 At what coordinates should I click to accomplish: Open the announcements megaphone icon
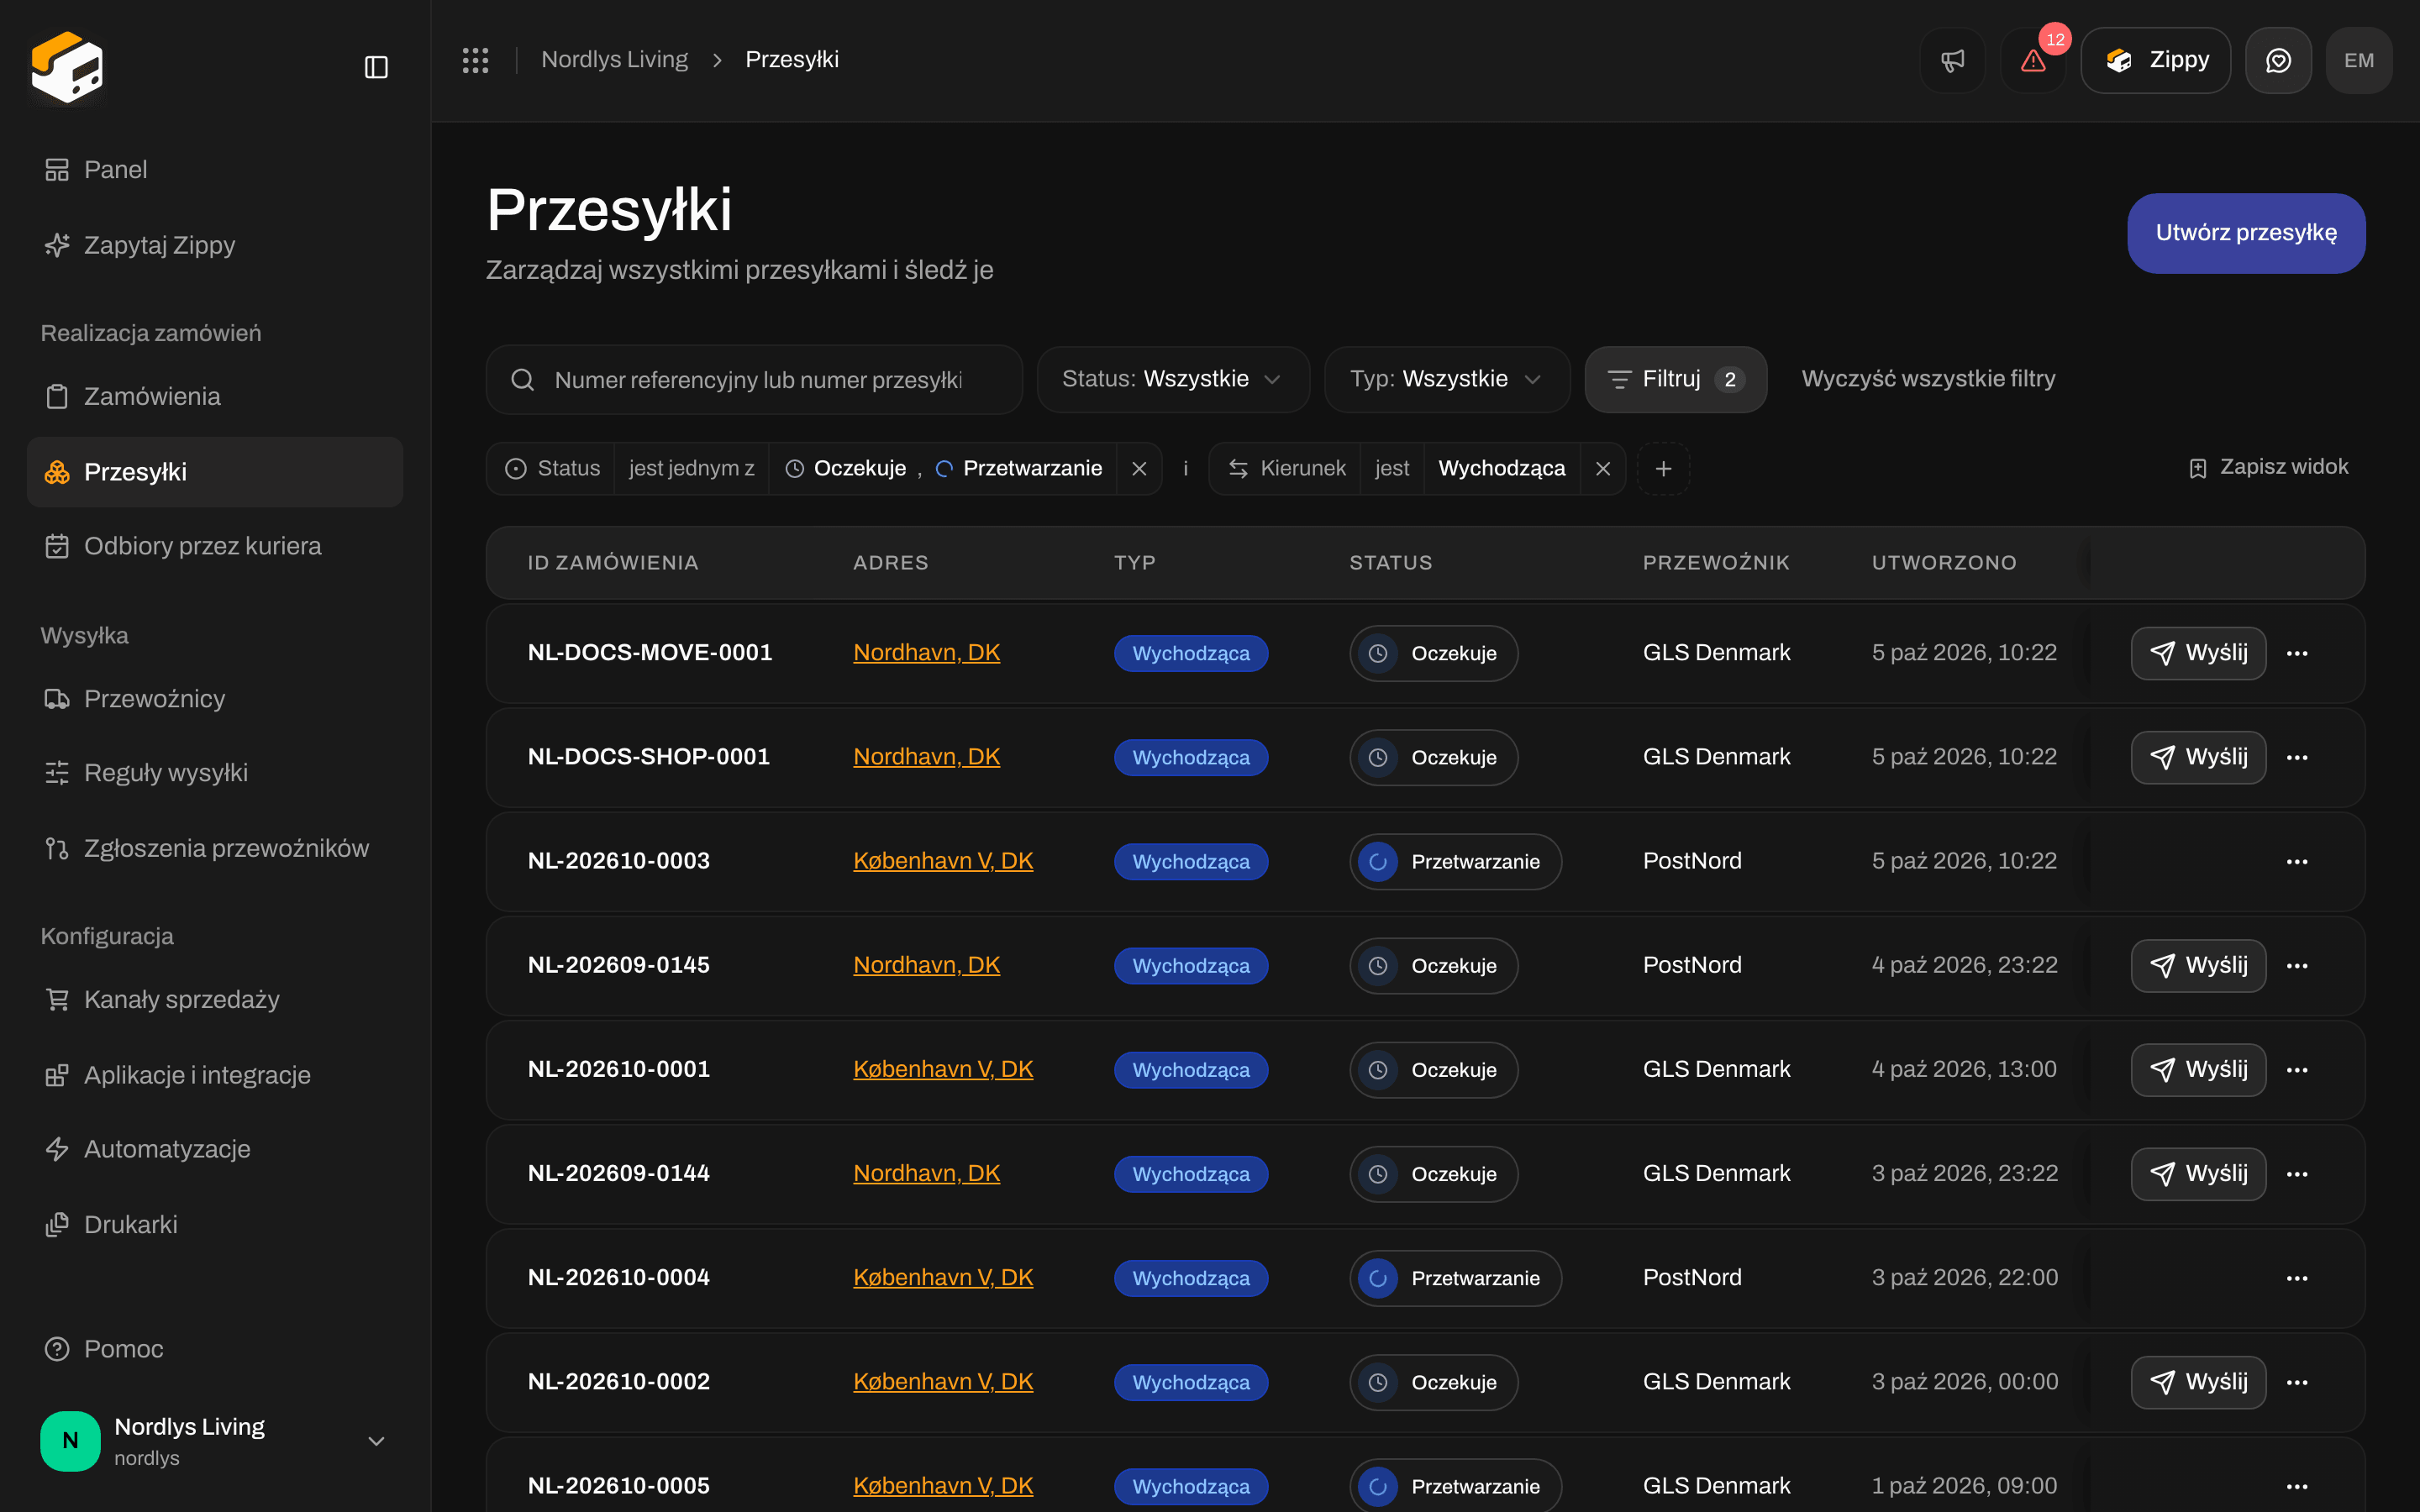[x=1952, y=61]
